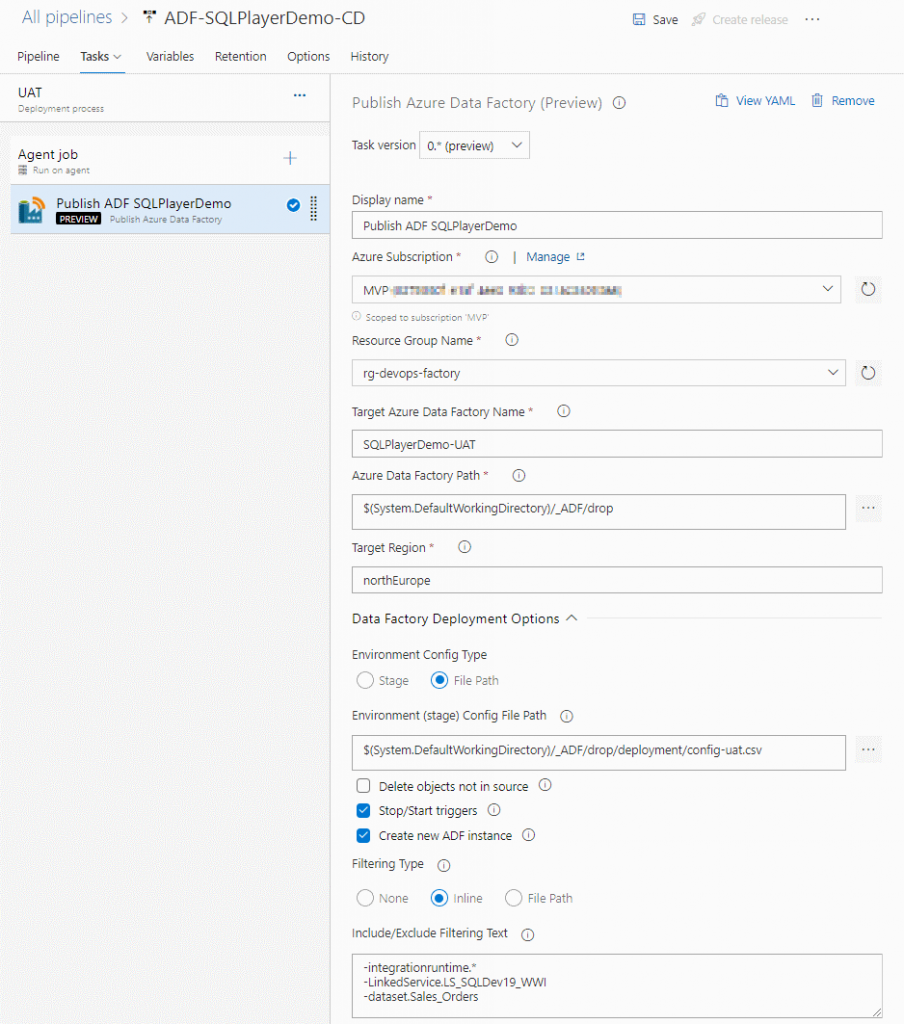Viewport: 904px width, 1024px height.
Task: Expand the Azure Subscription dropdown
Action: click(x=825, y=289)
